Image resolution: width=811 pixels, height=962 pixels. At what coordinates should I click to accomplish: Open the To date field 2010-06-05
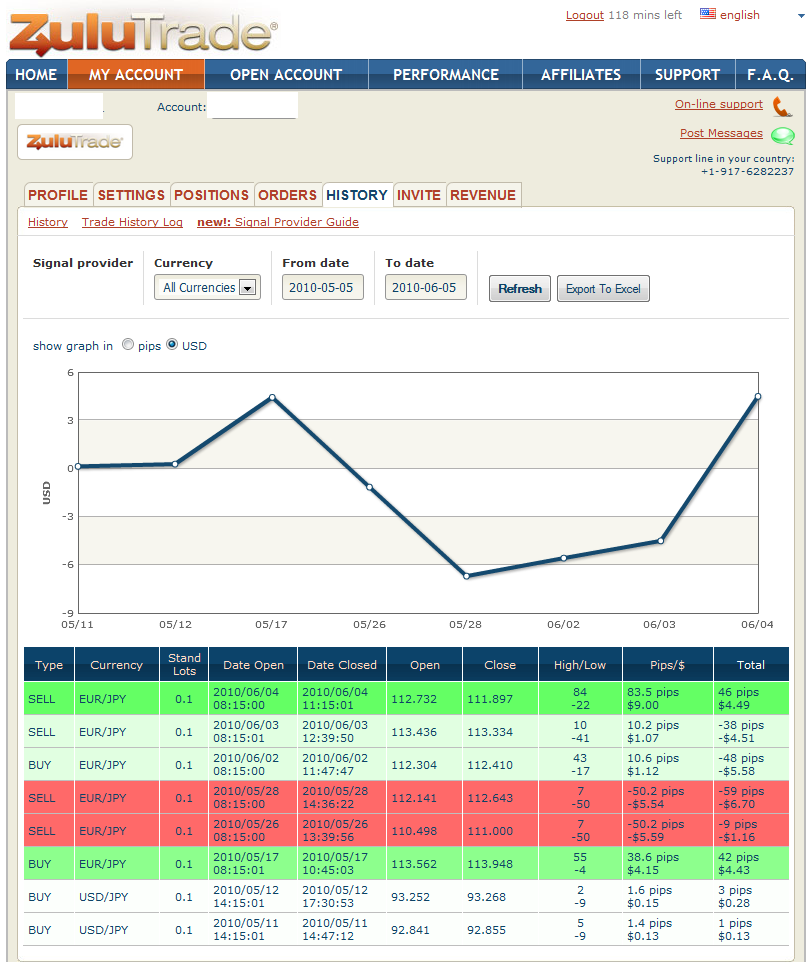[425, 287]
